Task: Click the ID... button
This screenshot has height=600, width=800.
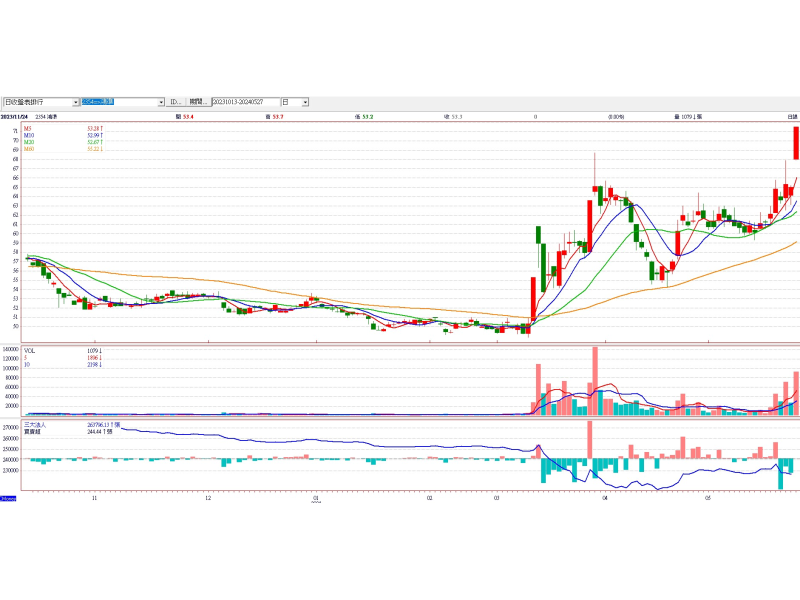Action: coord(175,102)
